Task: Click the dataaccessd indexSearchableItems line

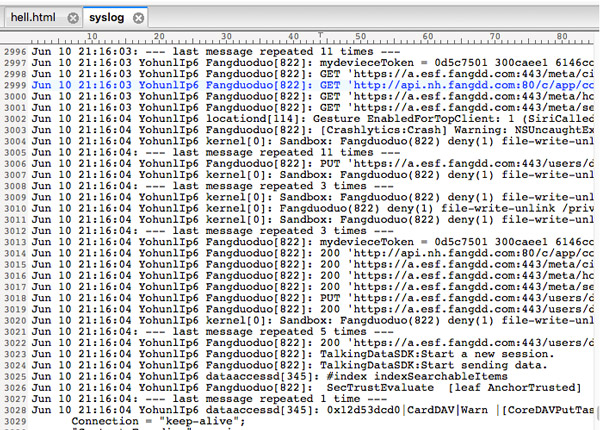Action: (x=269, y=376)
